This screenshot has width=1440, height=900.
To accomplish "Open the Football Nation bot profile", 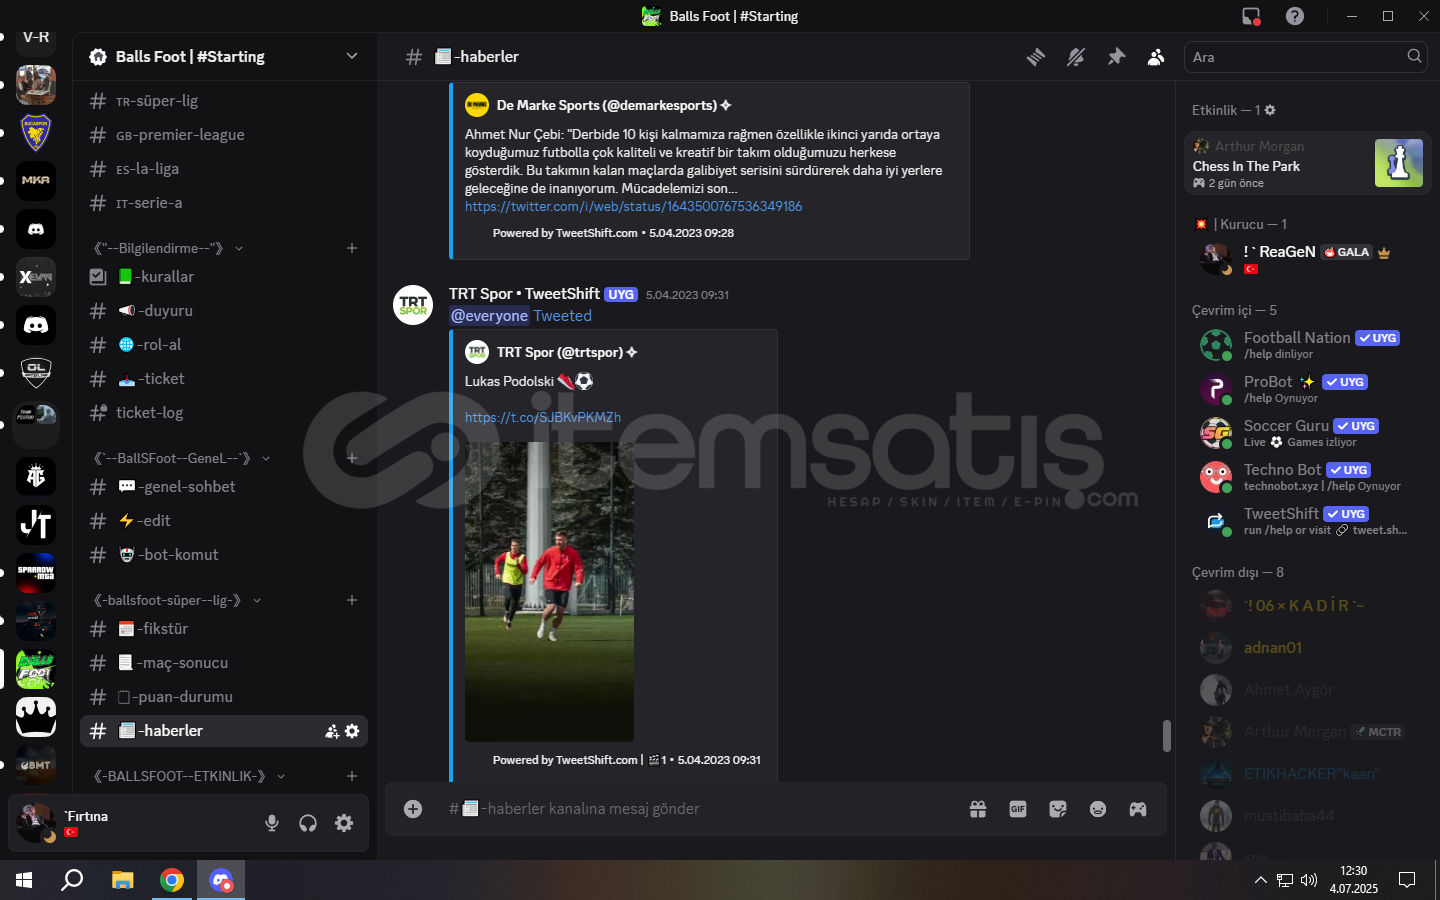I will [1307, 345].
